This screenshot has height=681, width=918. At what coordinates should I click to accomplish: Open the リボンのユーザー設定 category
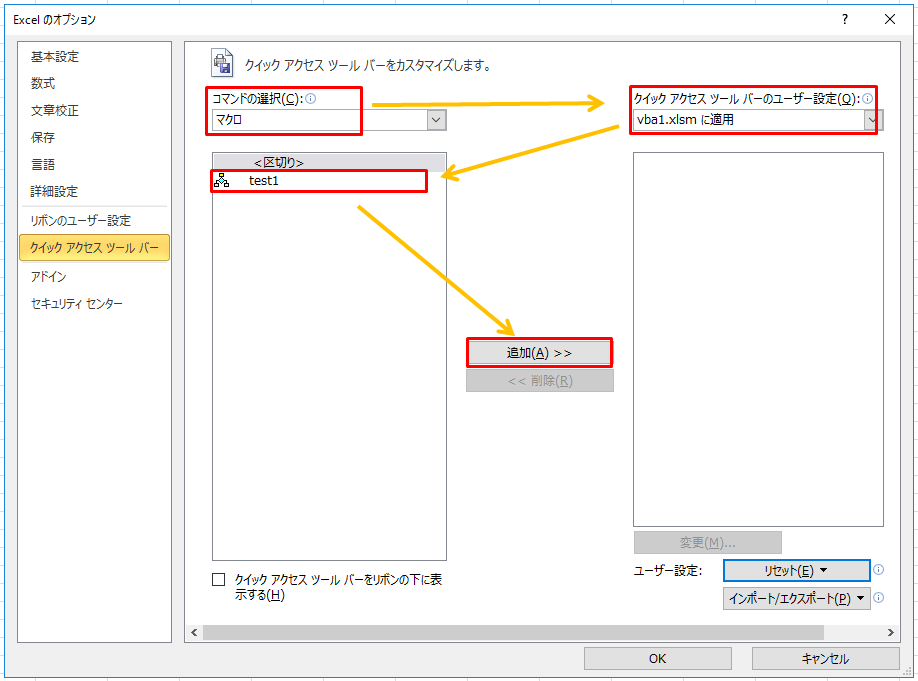(x=94, y=221)
